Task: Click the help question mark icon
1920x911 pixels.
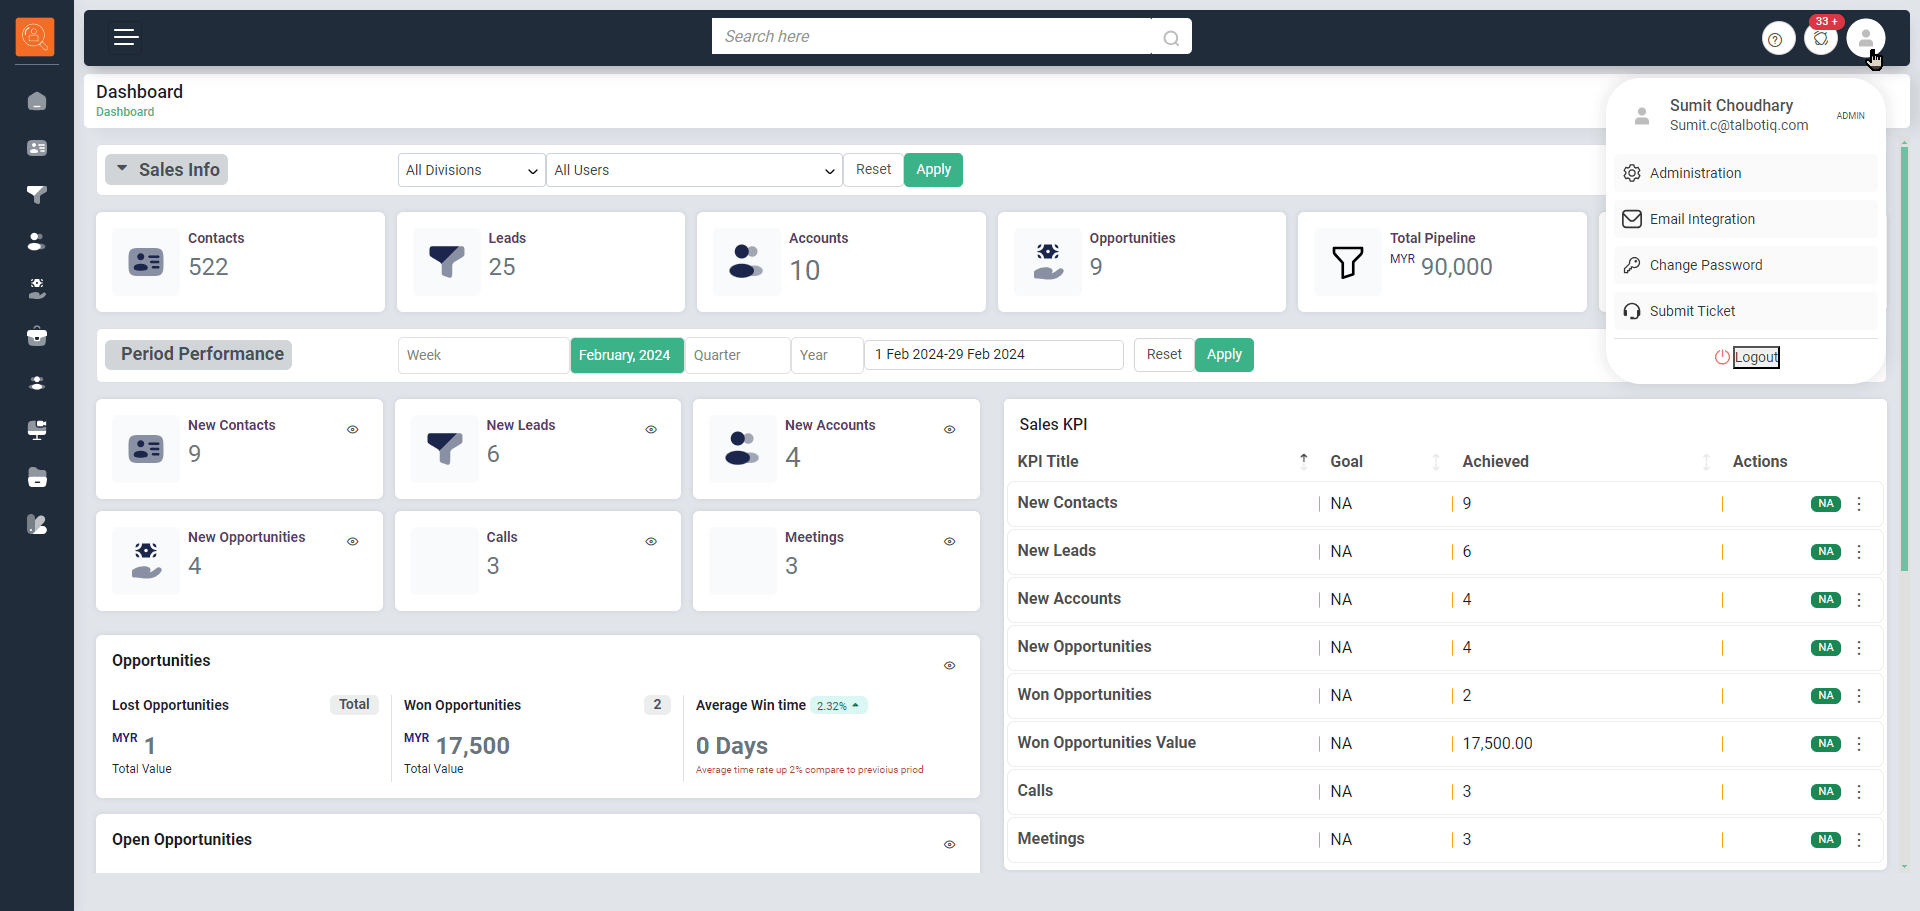Action: (1776, 39)
